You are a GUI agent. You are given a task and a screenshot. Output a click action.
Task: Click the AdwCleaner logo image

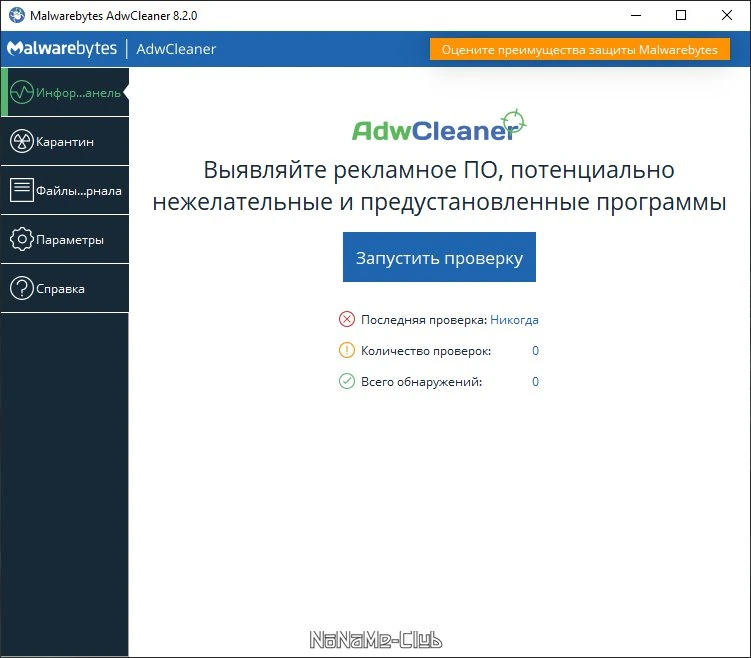click(x=439, y=126)
